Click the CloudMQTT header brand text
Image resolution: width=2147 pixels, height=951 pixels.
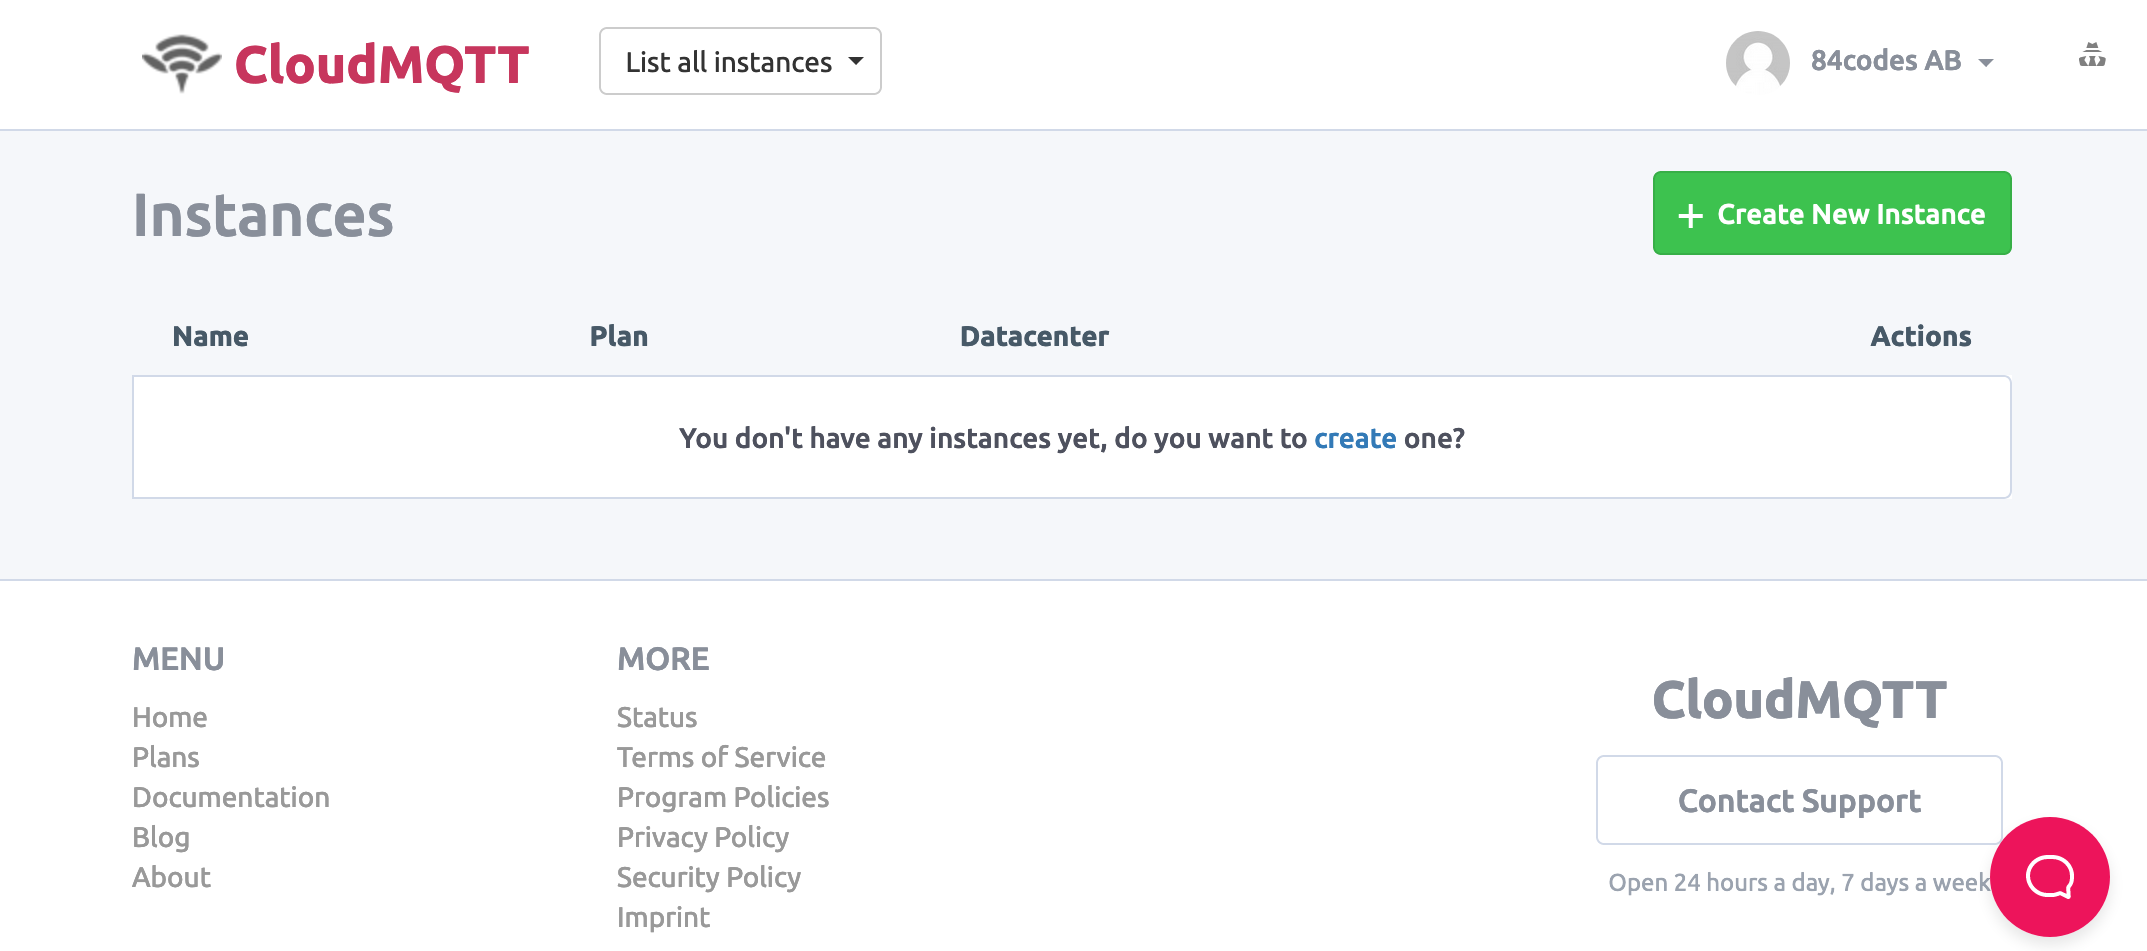pos(381,64)
